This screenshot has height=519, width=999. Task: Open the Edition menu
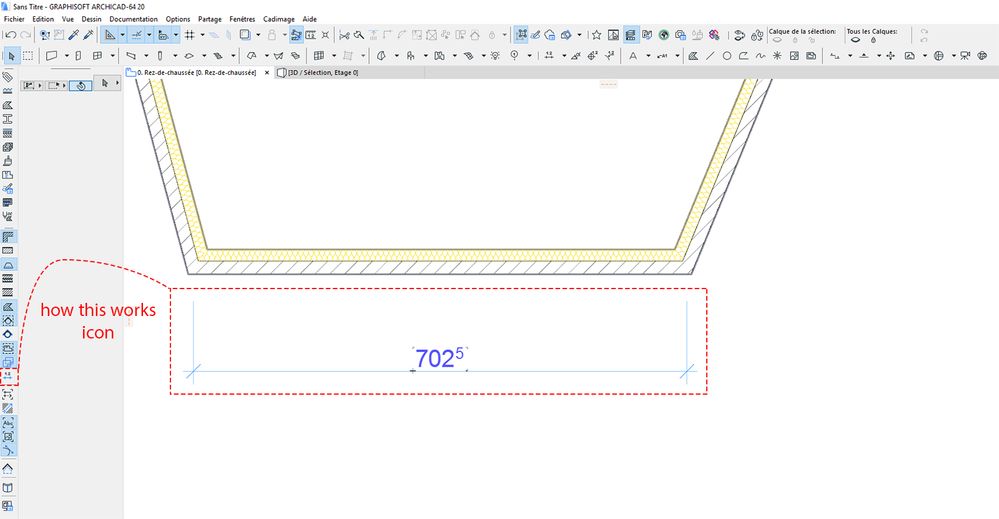click(43, 19)
